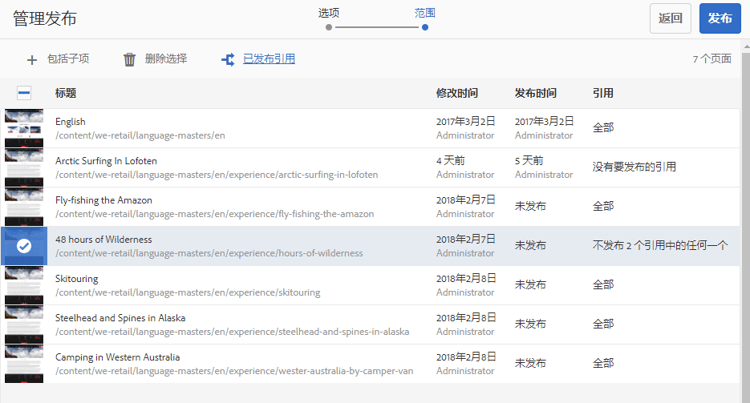Click 全部 in the Fly-fishing the Amazon row
The image size is (750, 403).
(x=603, y=206)
